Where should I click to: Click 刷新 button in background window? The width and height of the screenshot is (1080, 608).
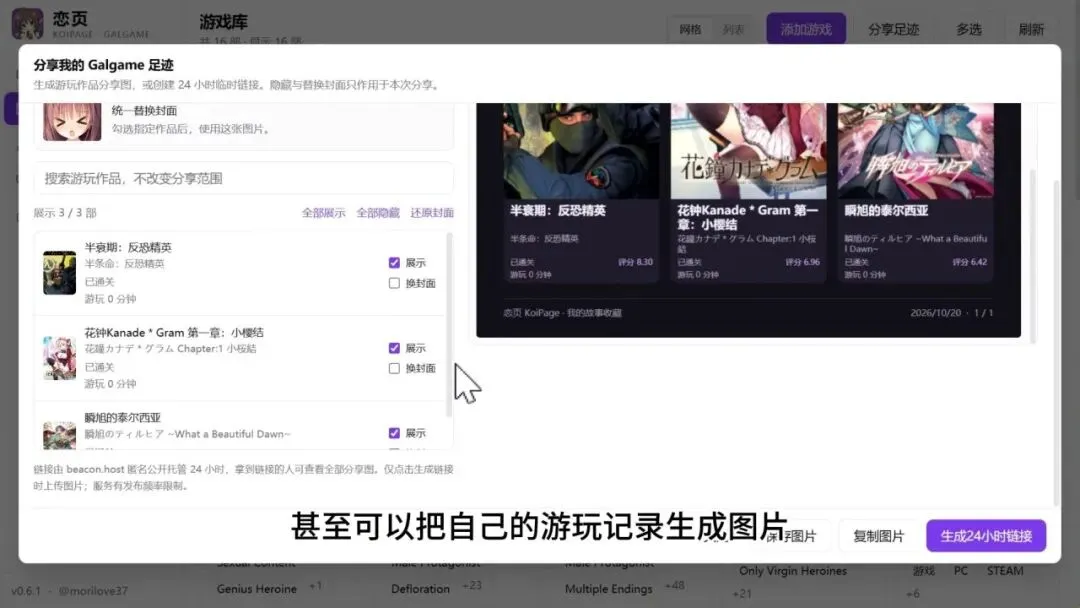click(x=1031, y=29)
